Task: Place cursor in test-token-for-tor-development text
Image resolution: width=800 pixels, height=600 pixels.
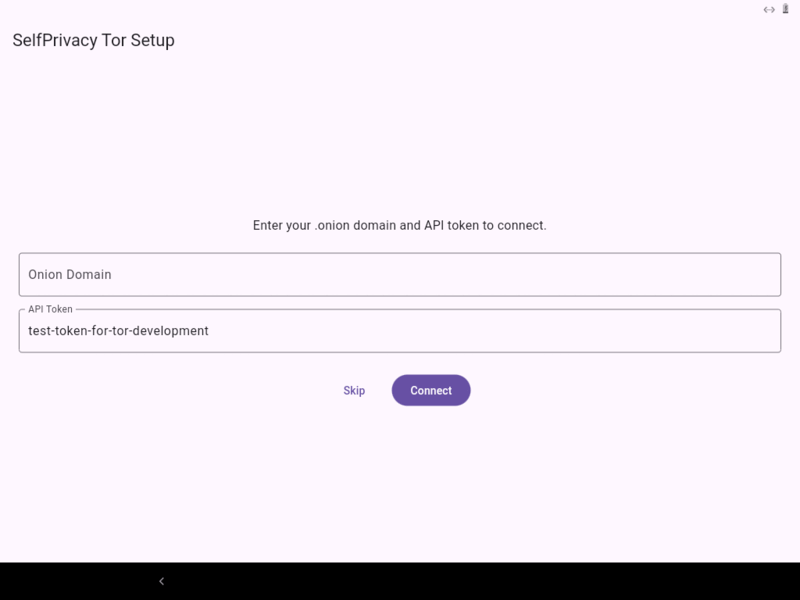Action: 118,331
